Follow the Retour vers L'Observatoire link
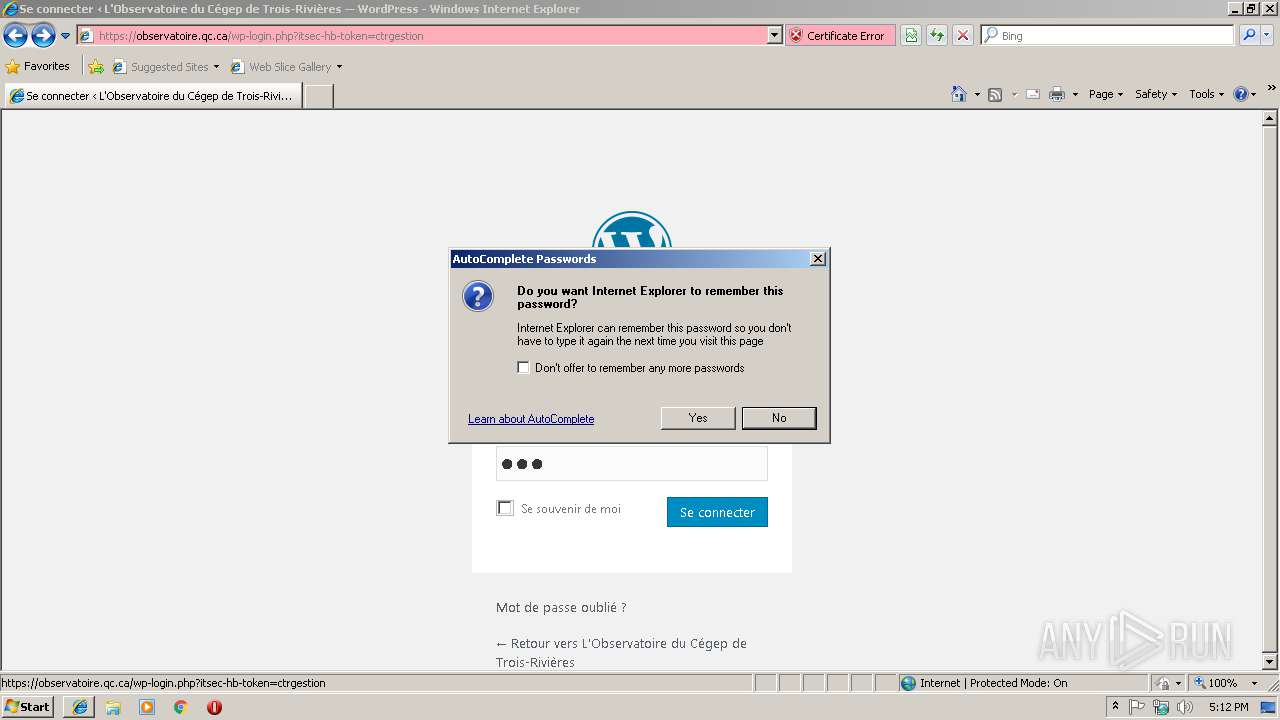Image resolution: width=1280 pixels, height=720 pixels. point(621,653)
